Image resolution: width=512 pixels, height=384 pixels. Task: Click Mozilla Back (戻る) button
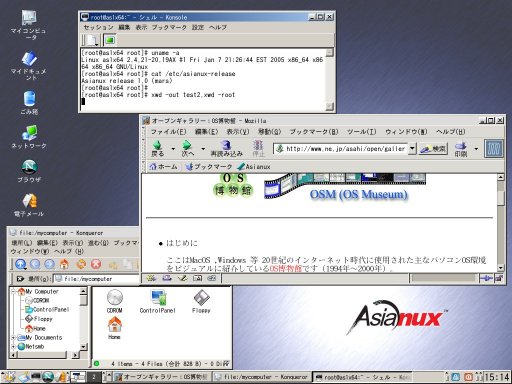pyautogui.click(x=158, y=149)
